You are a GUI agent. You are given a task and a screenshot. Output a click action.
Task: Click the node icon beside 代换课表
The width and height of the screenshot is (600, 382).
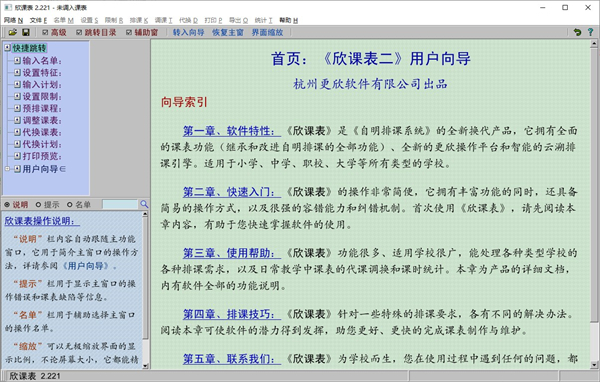(x=17, y=132)
